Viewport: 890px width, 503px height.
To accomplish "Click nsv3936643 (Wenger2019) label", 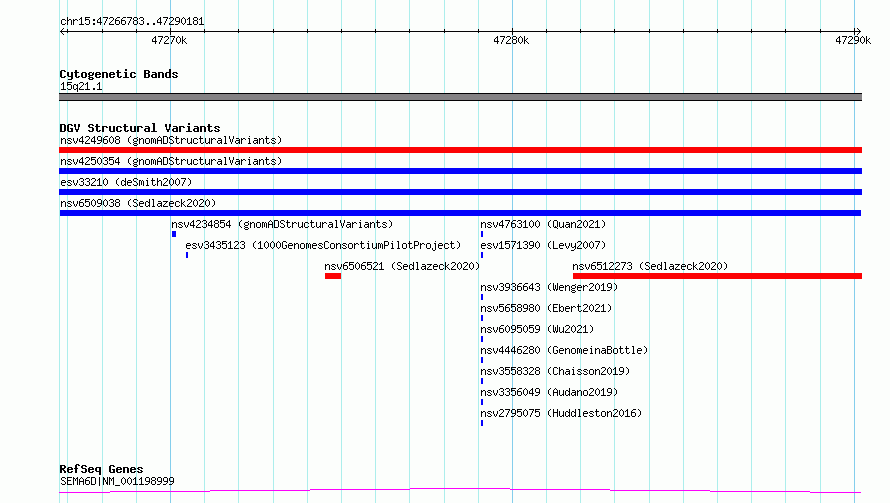I will pos(549,287).
